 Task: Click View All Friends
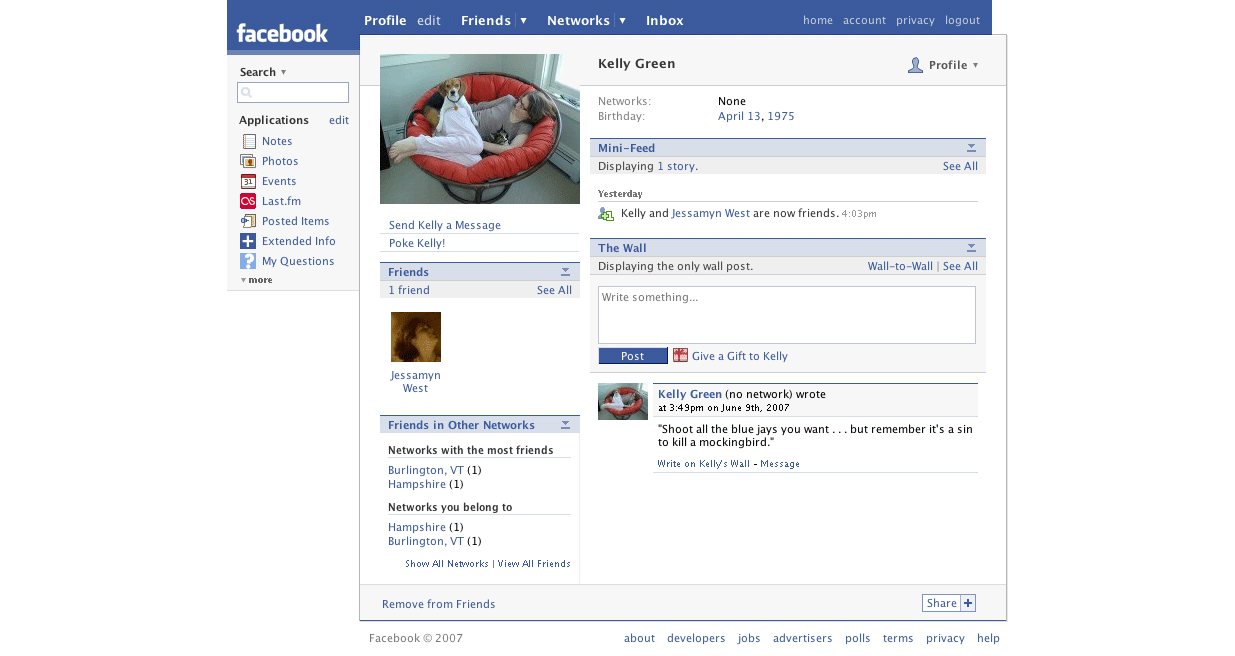pyautogui.click(x=534, y=564)
